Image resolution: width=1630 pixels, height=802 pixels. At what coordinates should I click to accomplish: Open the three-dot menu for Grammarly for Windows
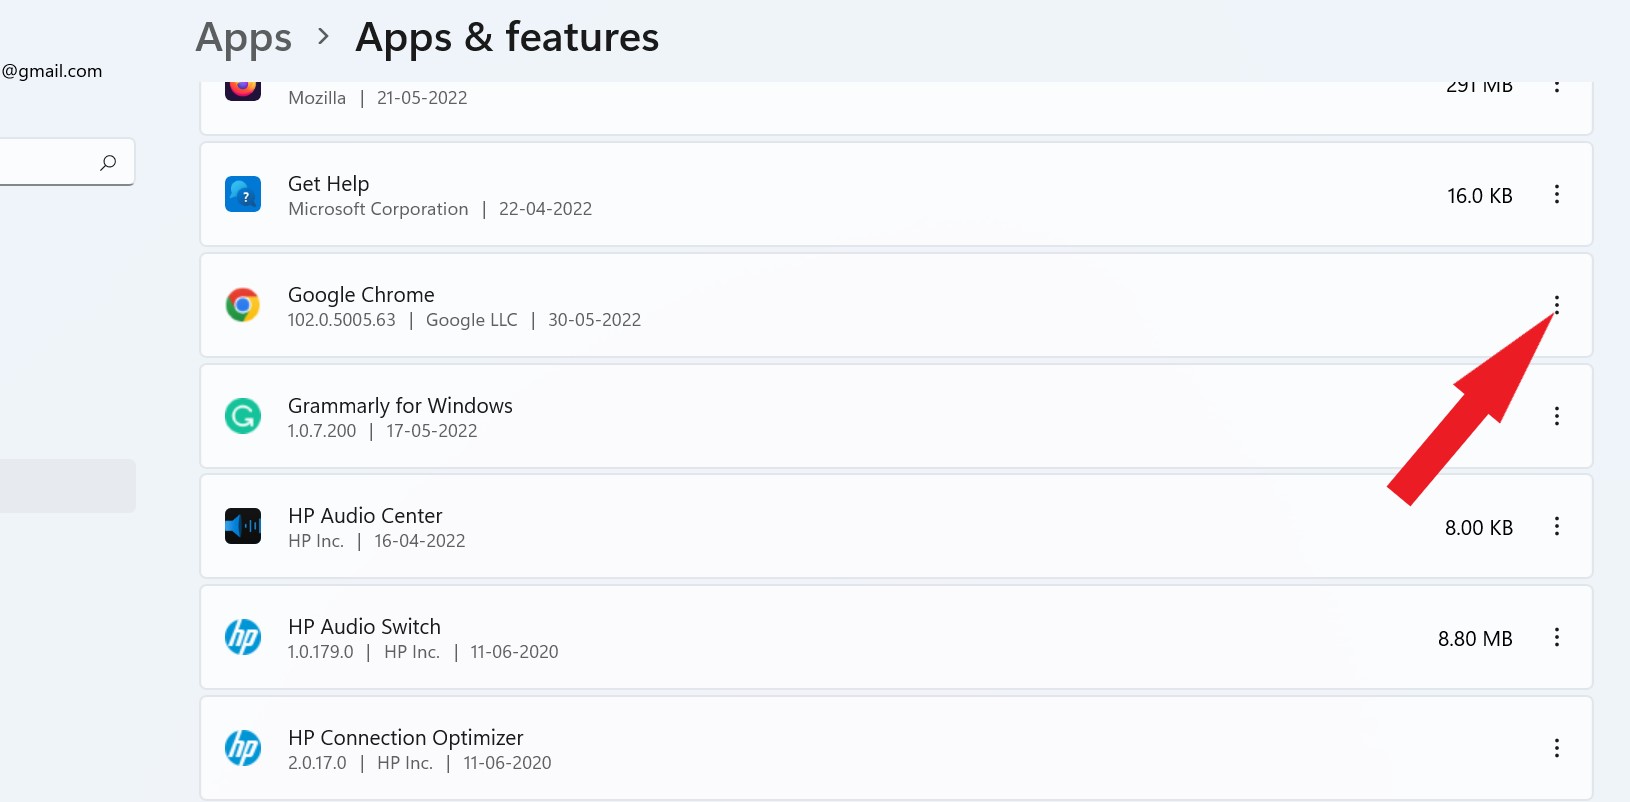click(x=1556, y=416)
